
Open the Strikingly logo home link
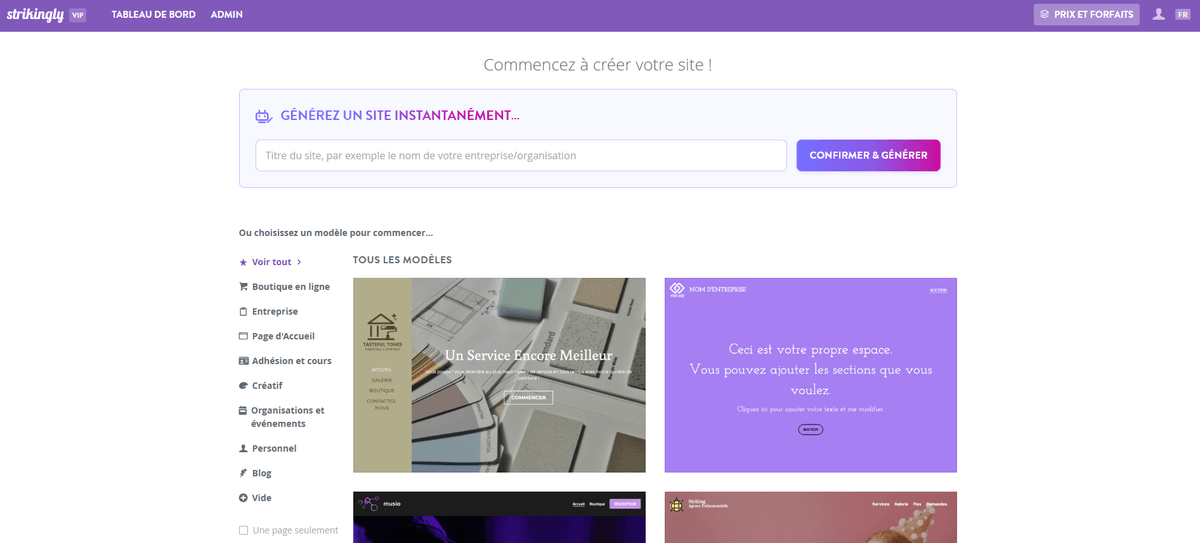(x=34, y=14)
